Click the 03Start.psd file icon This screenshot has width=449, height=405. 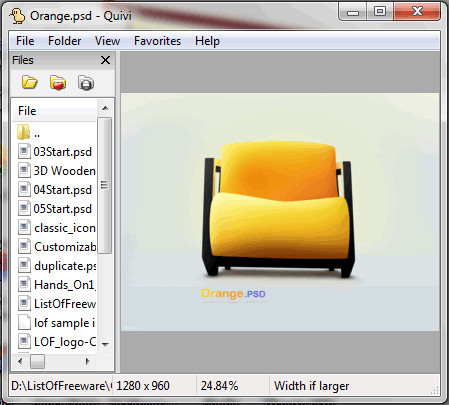[24, 152]
